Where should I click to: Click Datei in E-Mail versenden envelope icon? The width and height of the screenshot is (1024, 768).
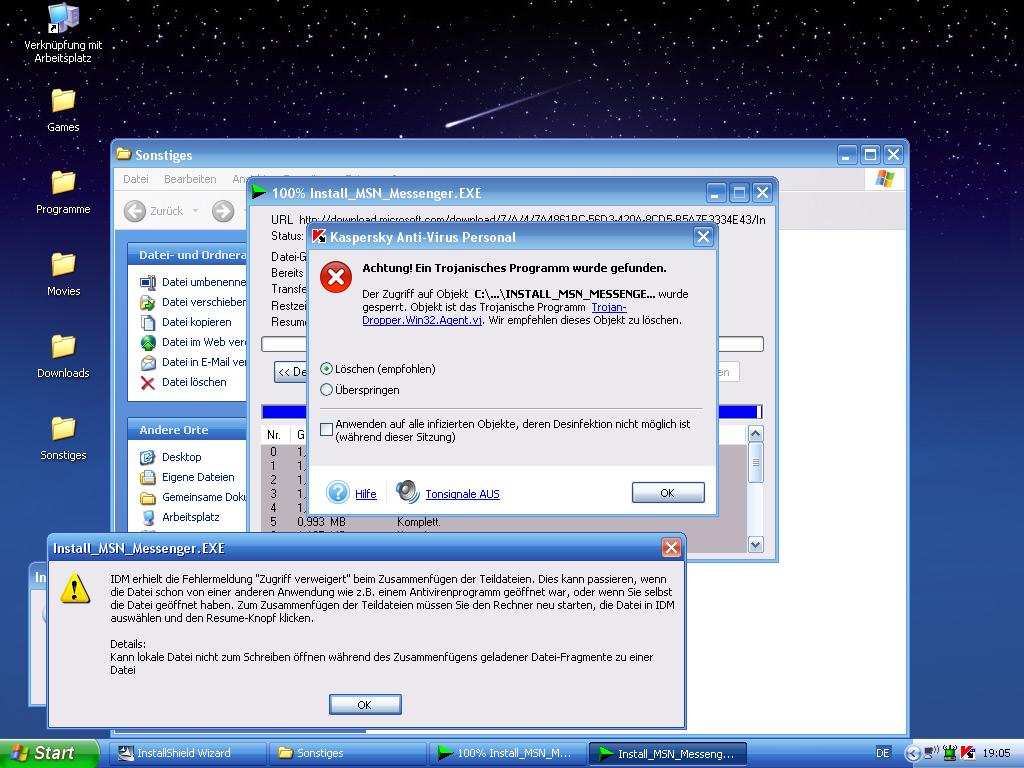(148, 362)
